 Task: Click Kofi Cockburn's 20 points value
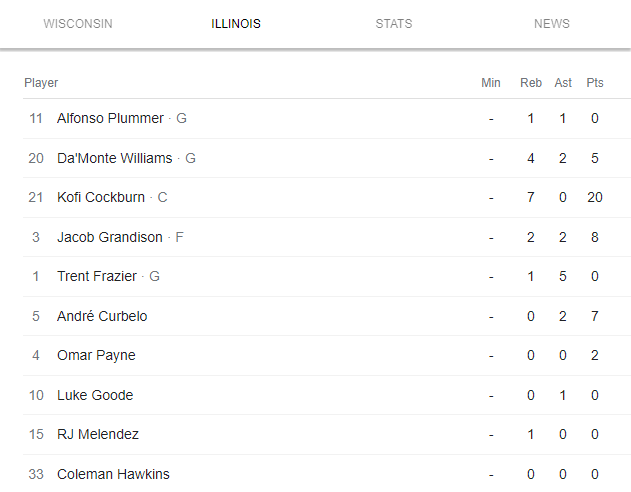(595, 197)
